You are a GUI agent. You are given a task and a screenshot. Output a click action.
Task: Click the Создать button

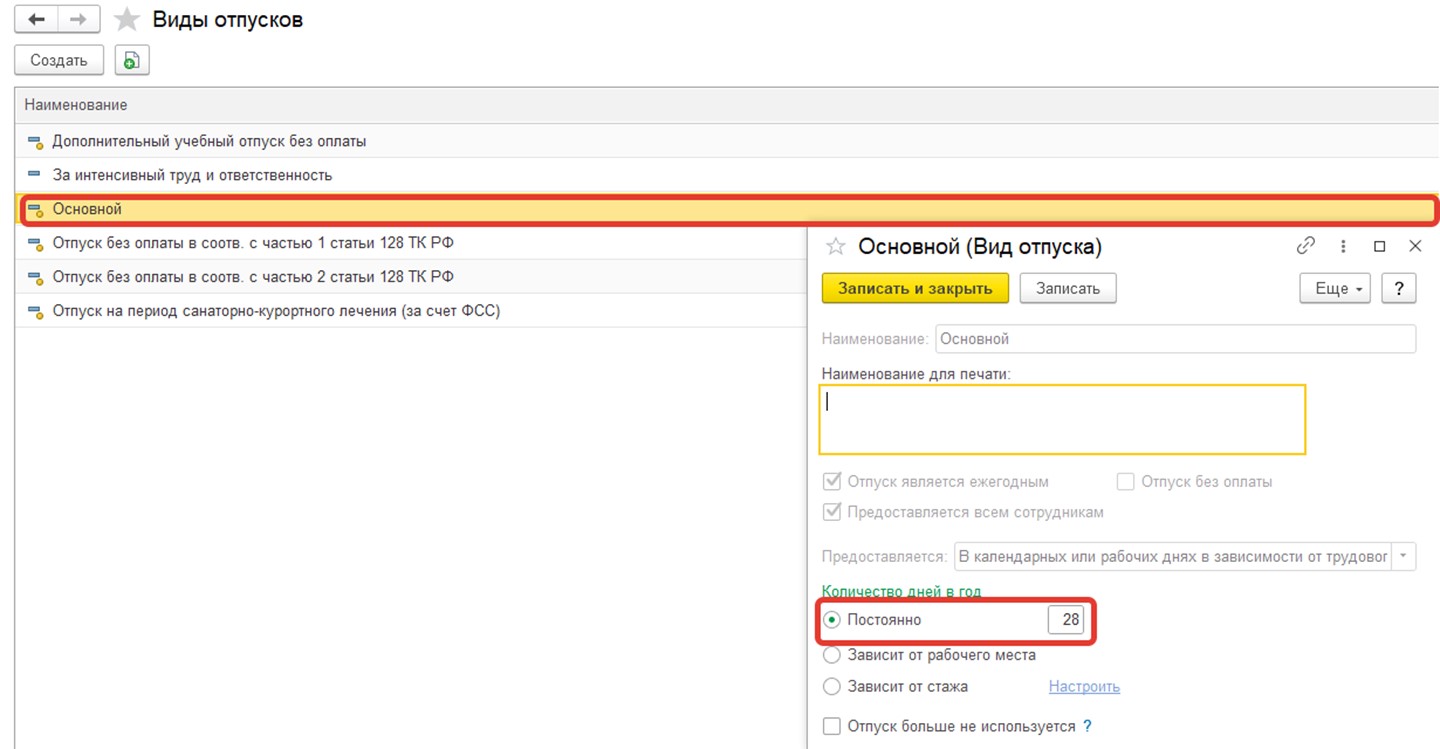point(59,61)
